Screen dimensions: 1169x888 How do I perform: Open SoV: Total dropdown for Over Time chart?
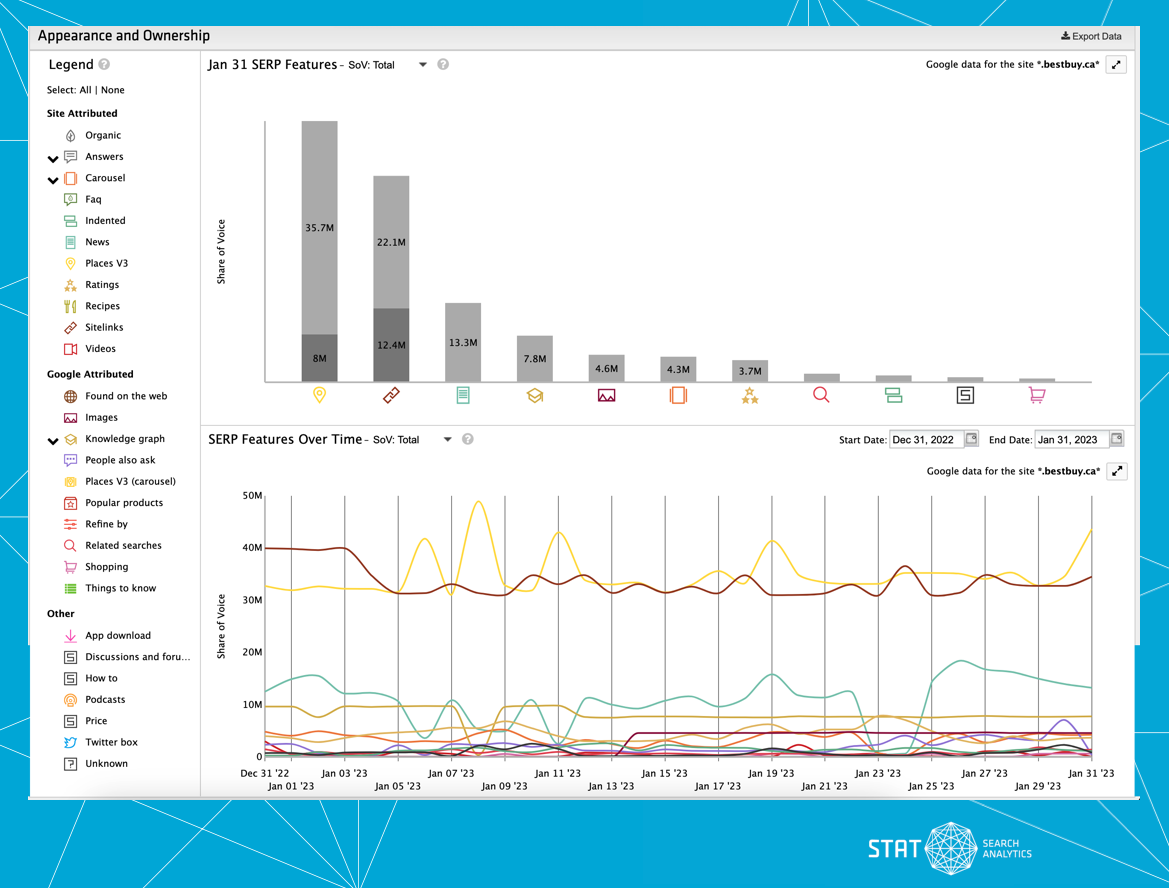(447, 439)
